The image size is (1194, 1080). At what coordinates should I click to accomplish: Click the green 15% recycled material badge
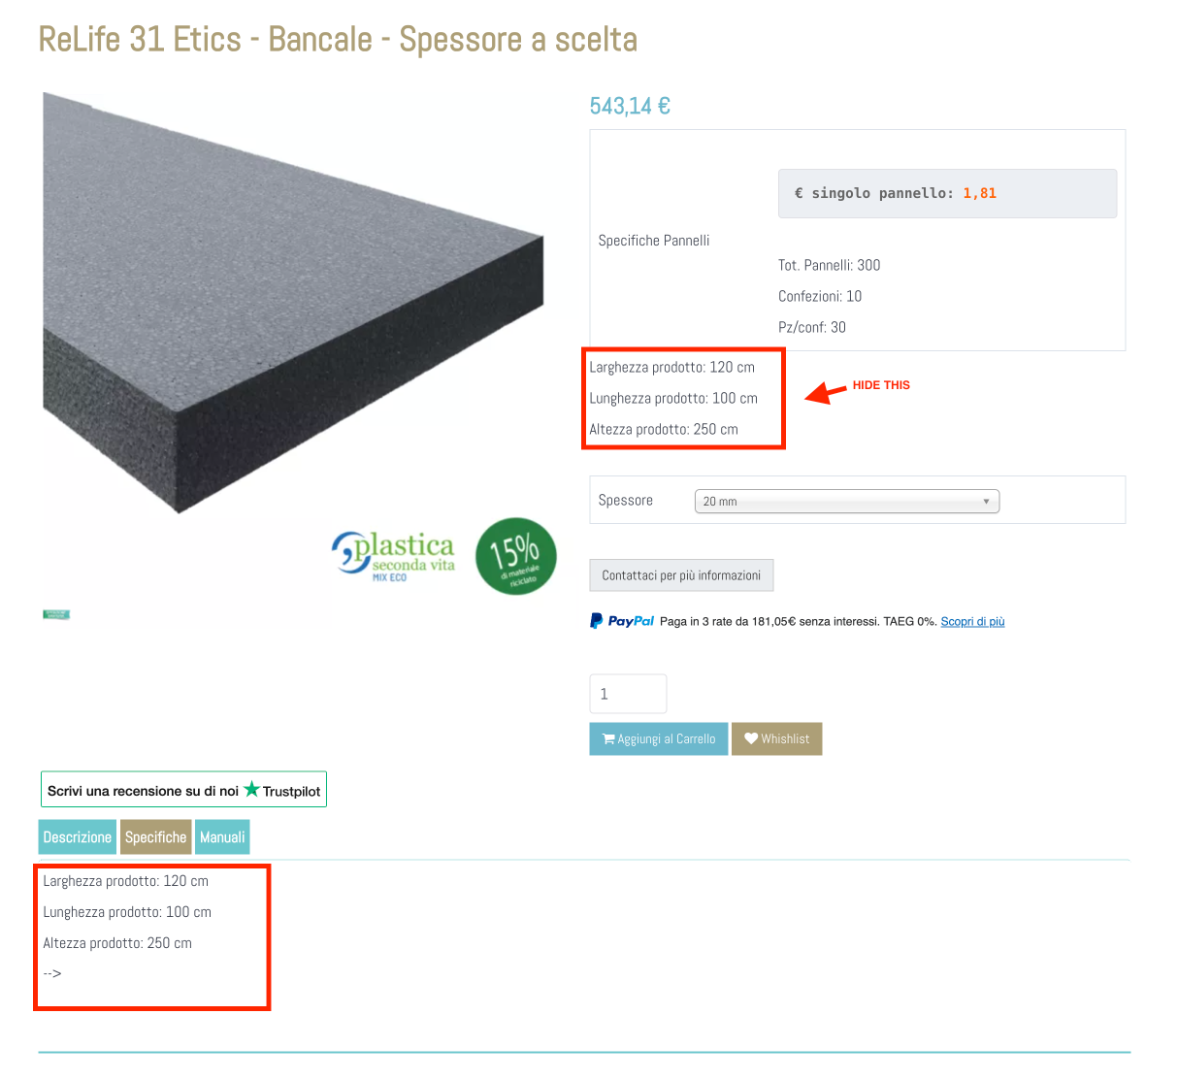tap(516, 556)
